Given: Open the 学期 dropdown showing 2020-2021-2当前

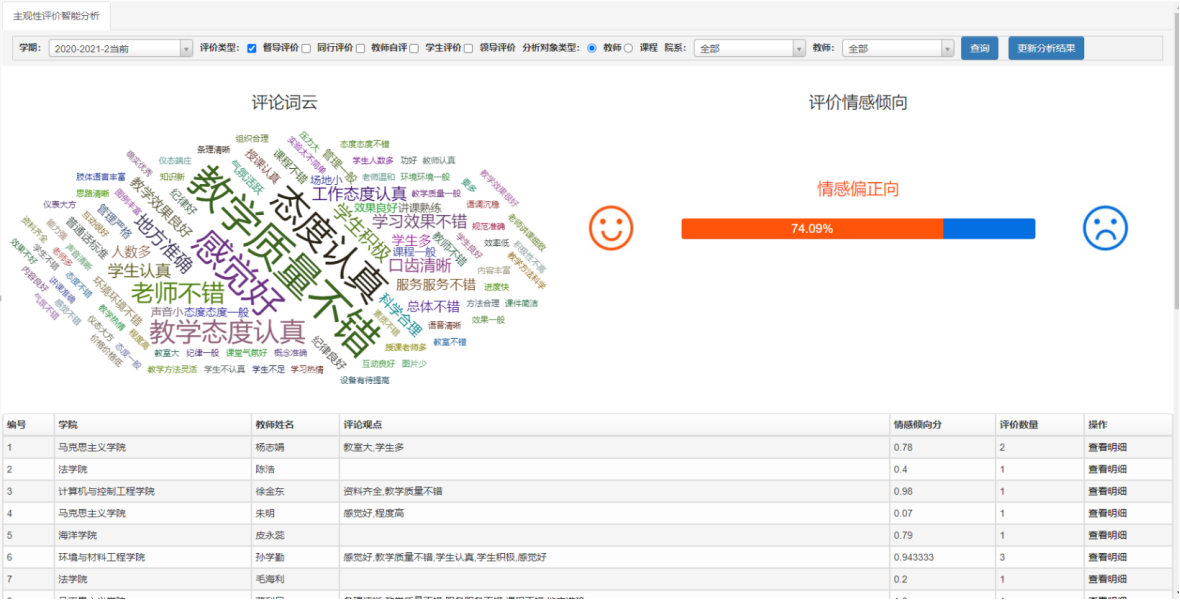Looking at the screenshot, I should click(x=121, y=48).
